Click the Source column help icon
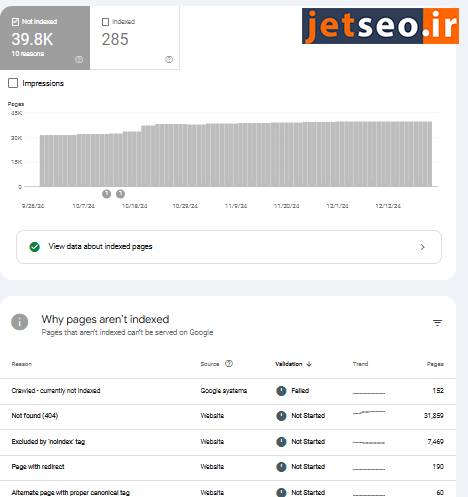The height and width of the screenshot is (497, 468). (229, 364)
